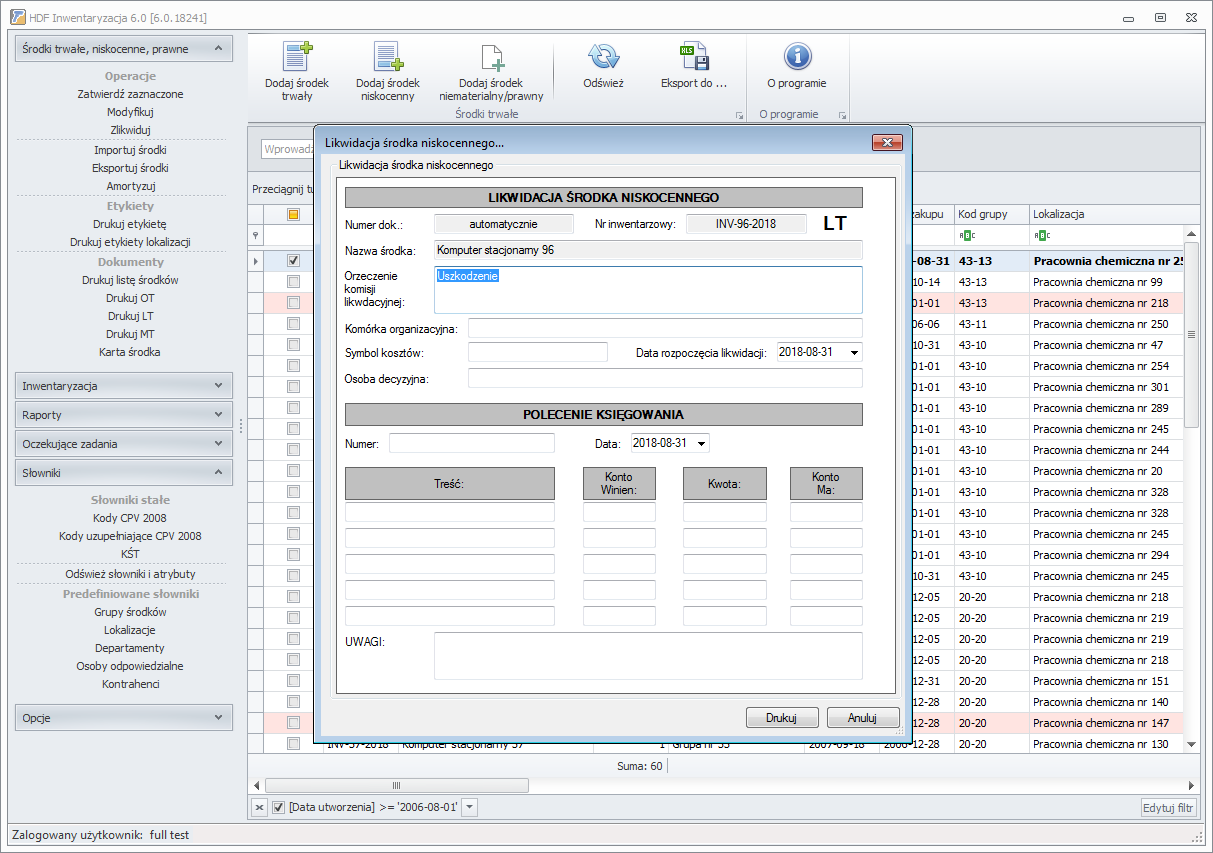Uncheck the first row's checked checkbox
Image resolution: width=1213 pixels, height=853 pixels.
[x=293, y=261]
